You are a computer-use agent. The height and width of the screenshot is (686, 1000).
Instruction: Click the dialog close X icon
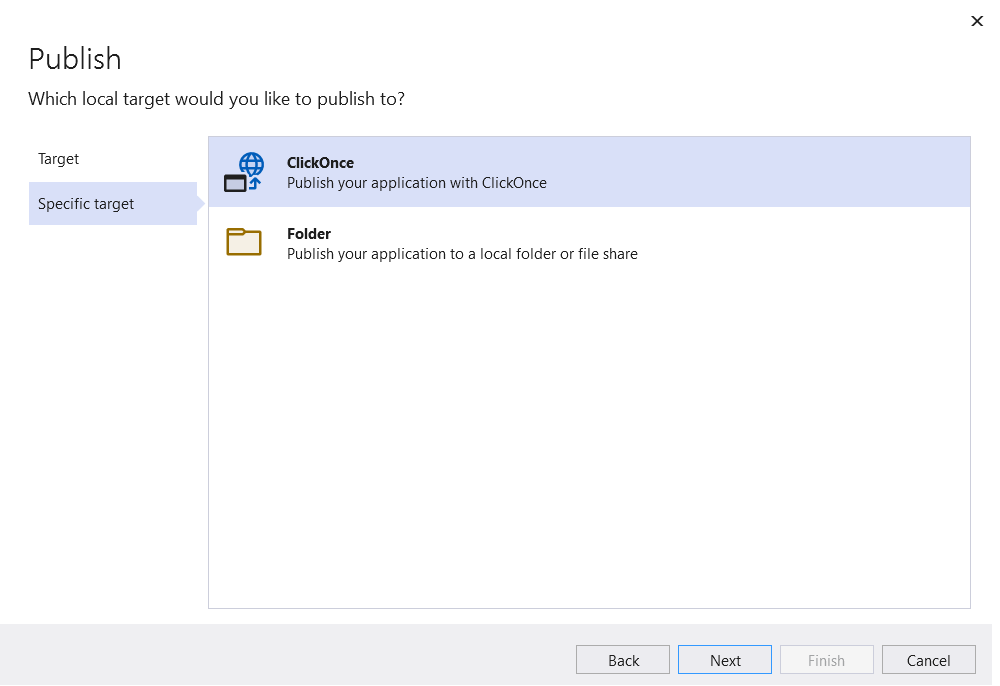click(x=977, y=21)
